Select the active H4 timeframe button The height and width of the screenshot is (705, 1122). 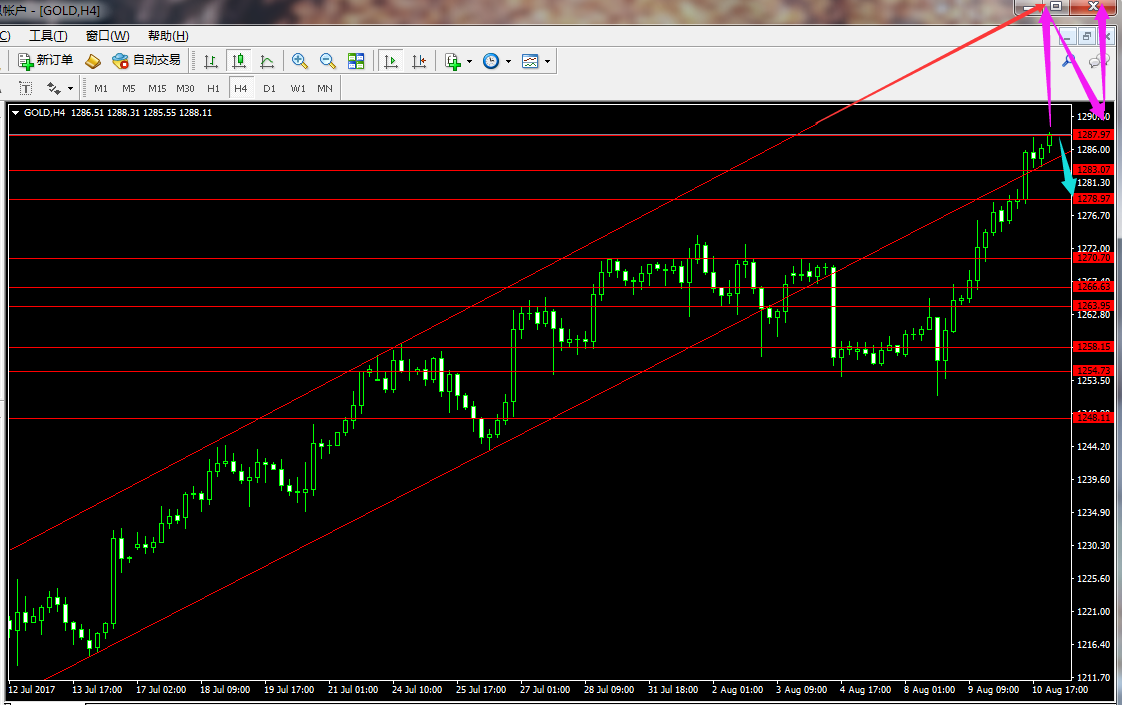point(240,89)
